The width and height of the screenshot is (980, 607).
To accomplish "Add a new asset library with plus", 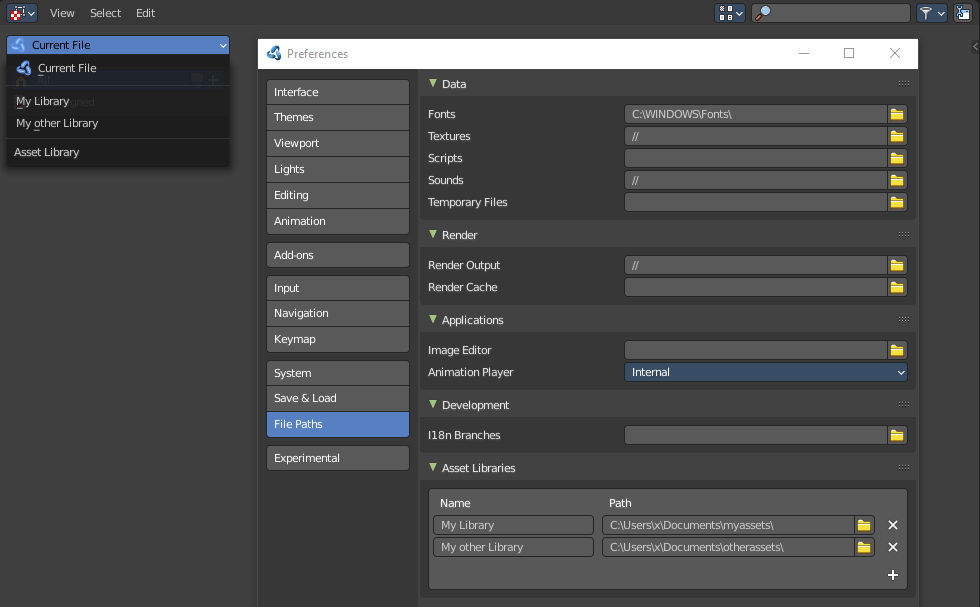I will (x=892, y=575).
